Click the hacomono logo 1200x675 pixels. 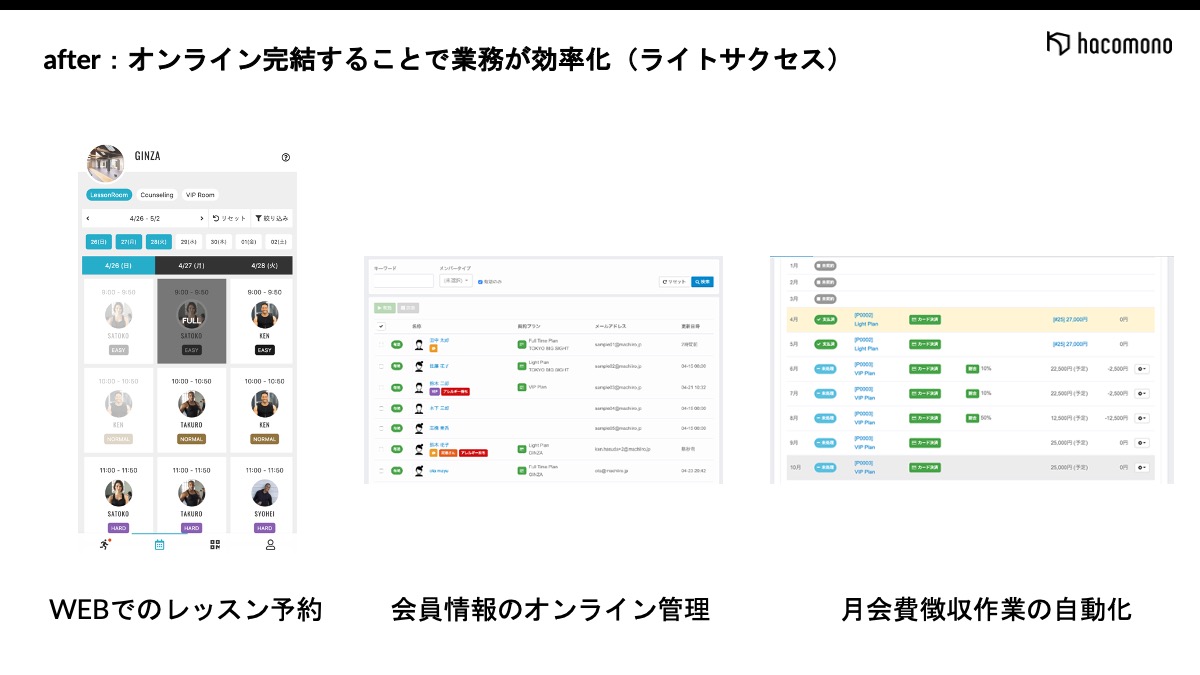(x=1109, y=43)
